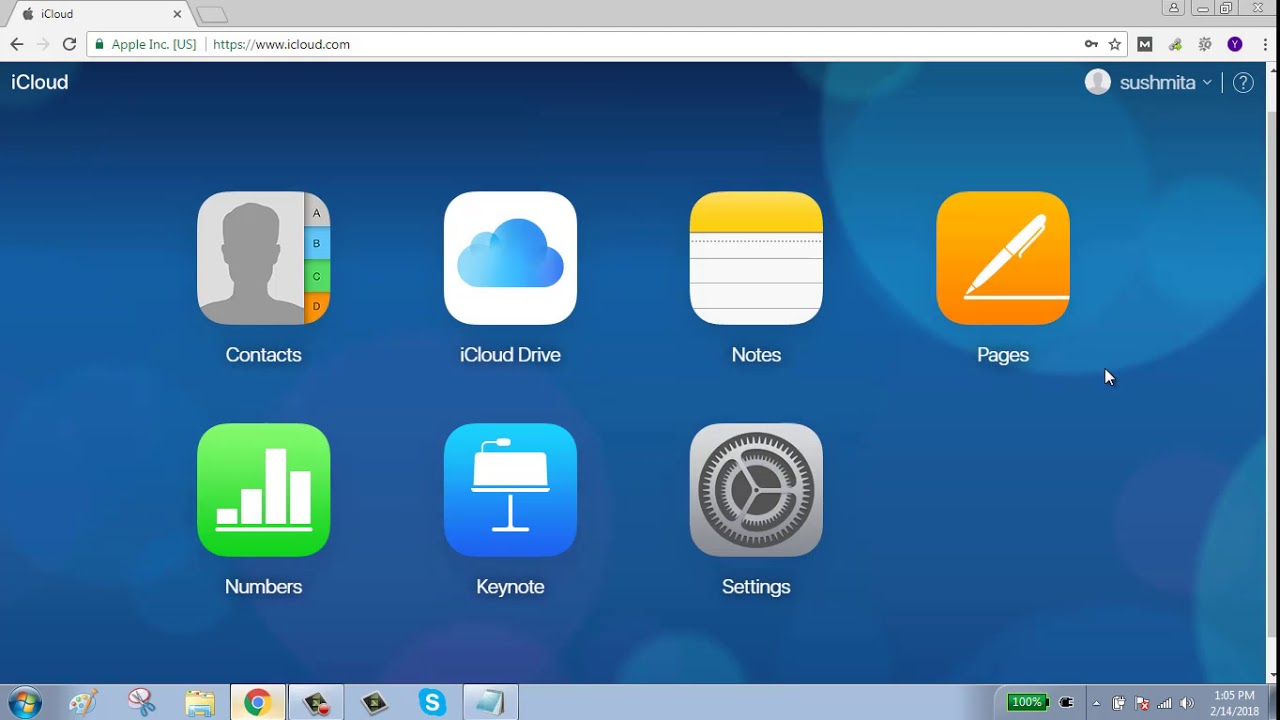Click the 100% battery indicator
Screen dimensions: 1280x720
1027,702
